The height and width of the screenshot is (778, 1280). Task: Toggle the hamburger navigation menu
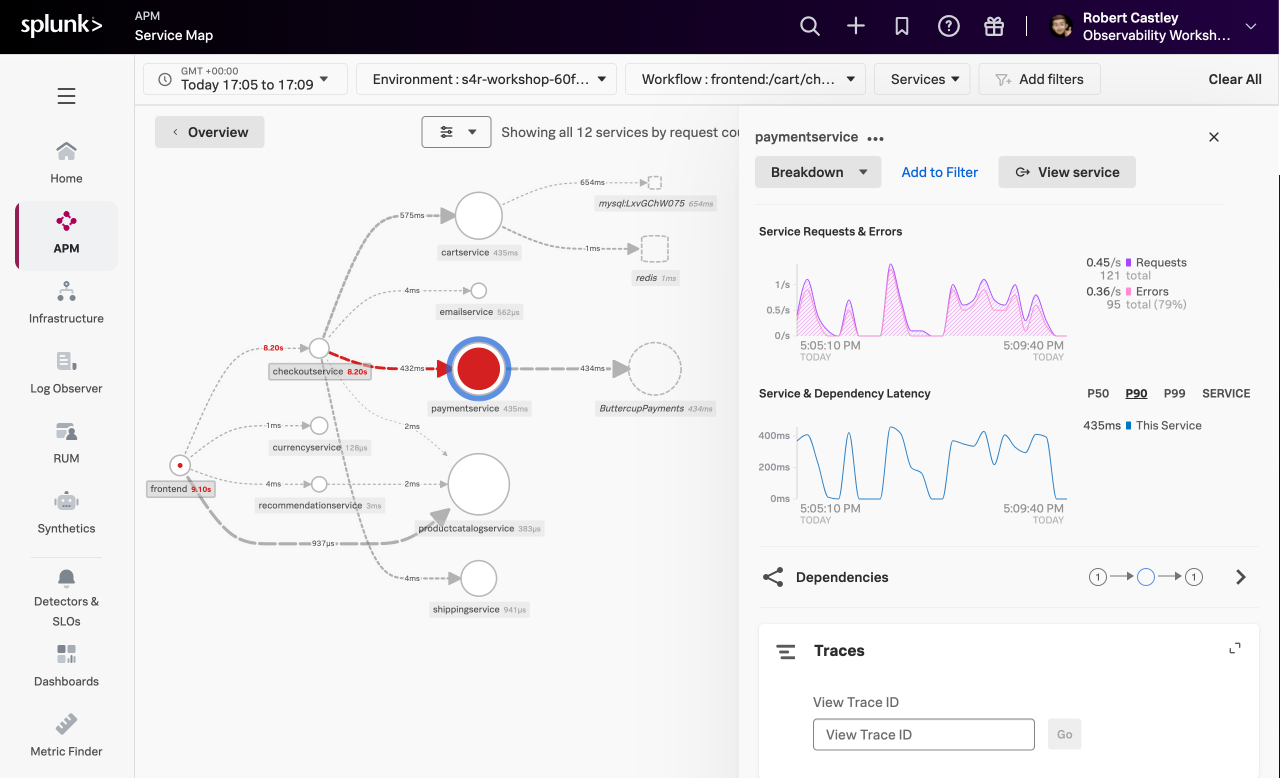[66, 96]
